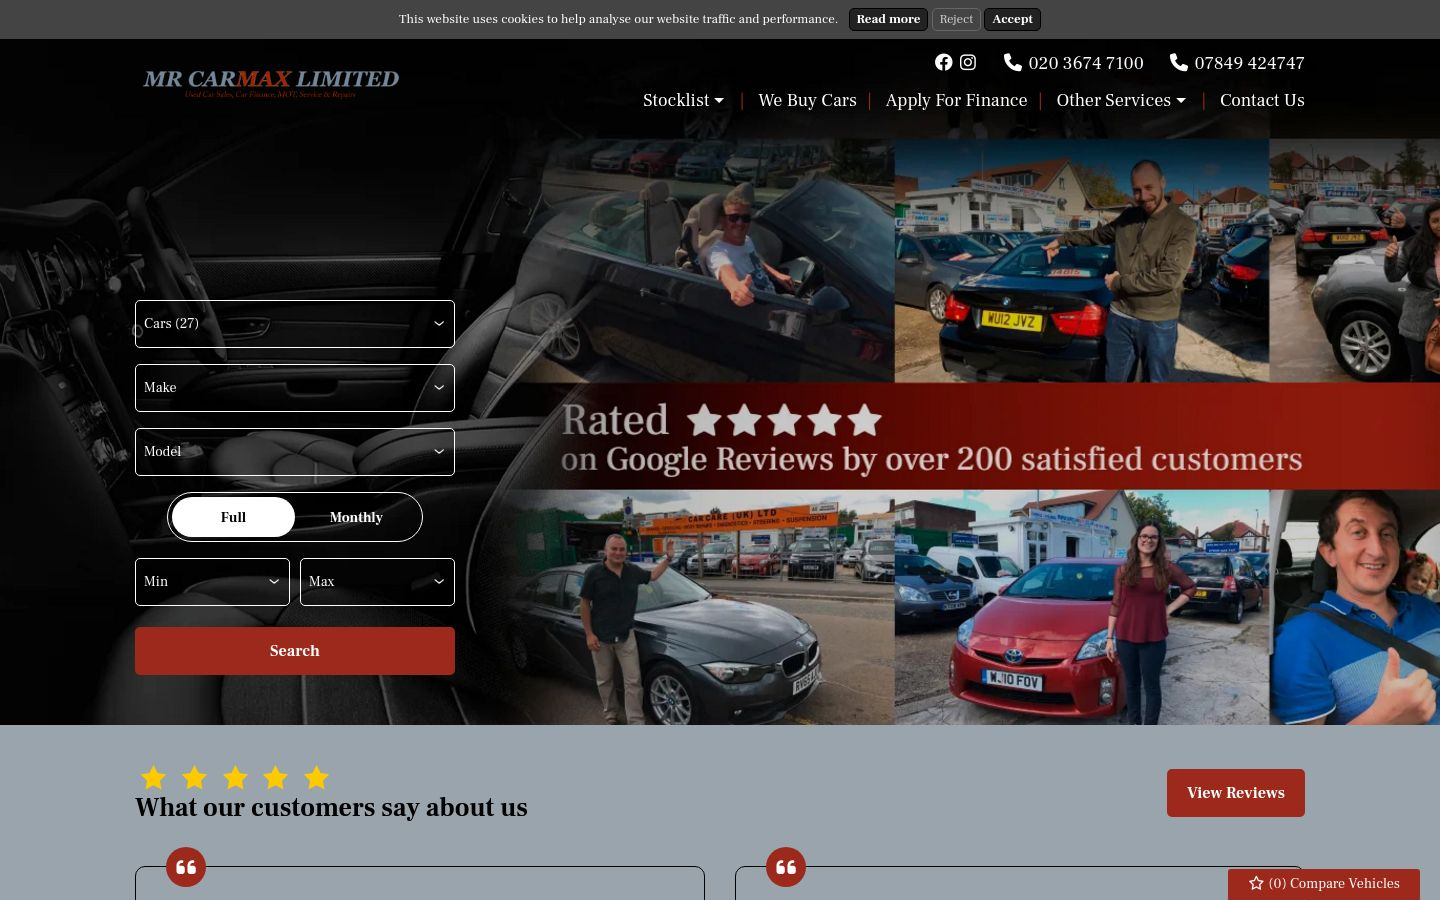Switch to Monthly price option

[x=356, y=517]
